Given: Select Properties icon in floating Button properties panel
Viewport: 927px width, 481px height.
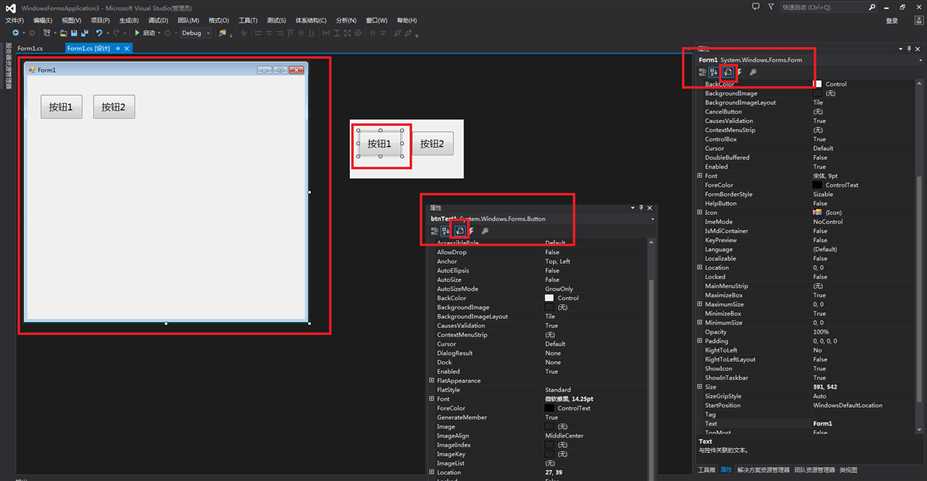Looking at the screenshot, I should [459, 231].
